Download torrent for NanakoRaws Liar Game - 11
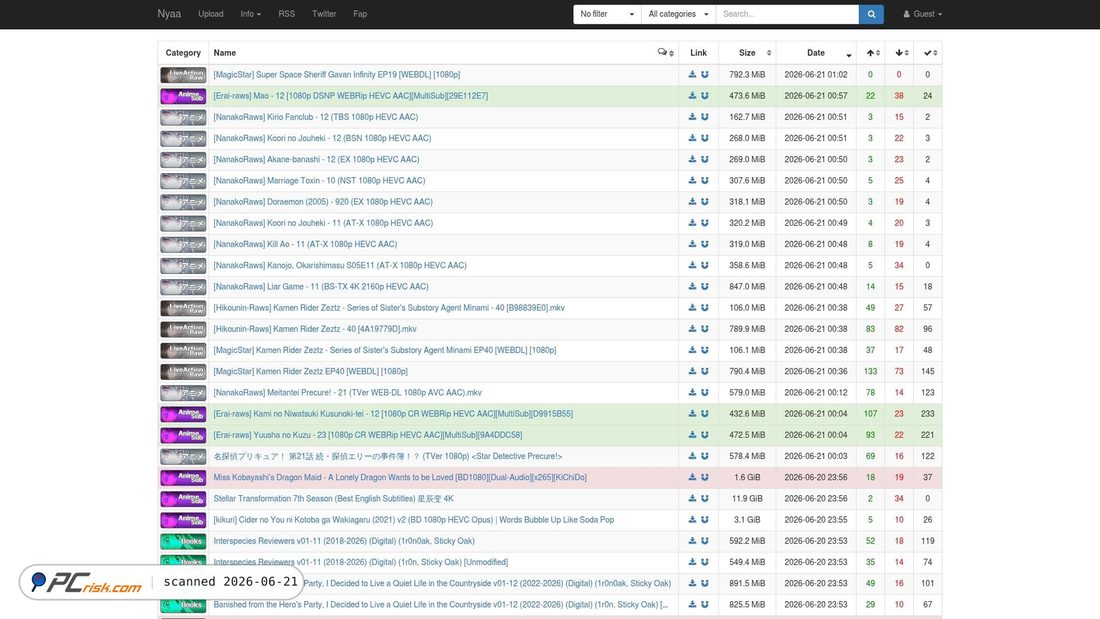Image resolution: width=1100 pixels, height=619 pixels. [692, 286]
